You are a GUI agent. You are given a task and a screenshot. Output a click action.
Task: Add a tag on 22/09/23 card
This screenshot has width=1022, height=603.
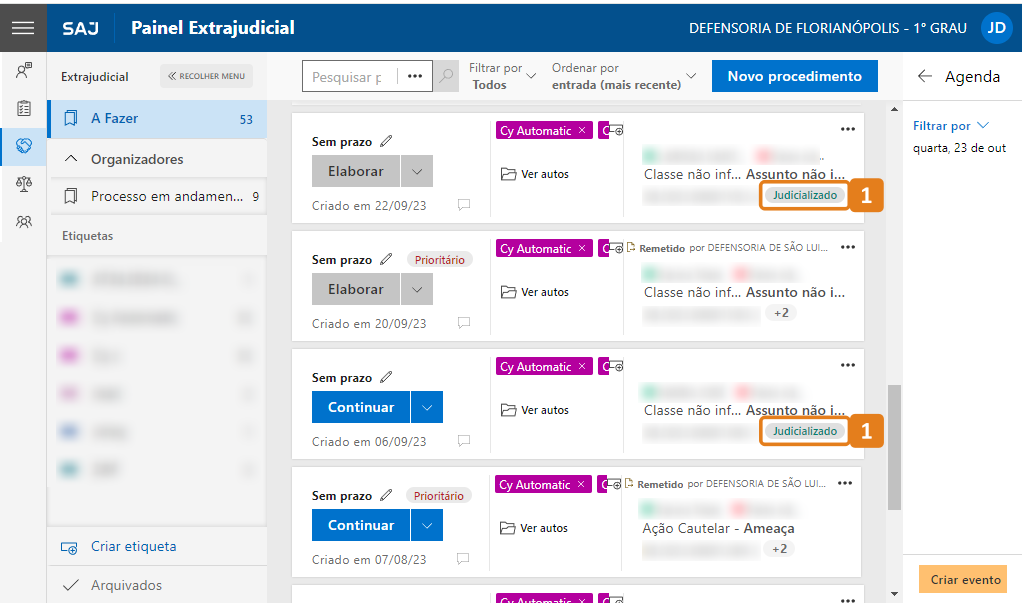pyautogui.click(x=616, y=130)
